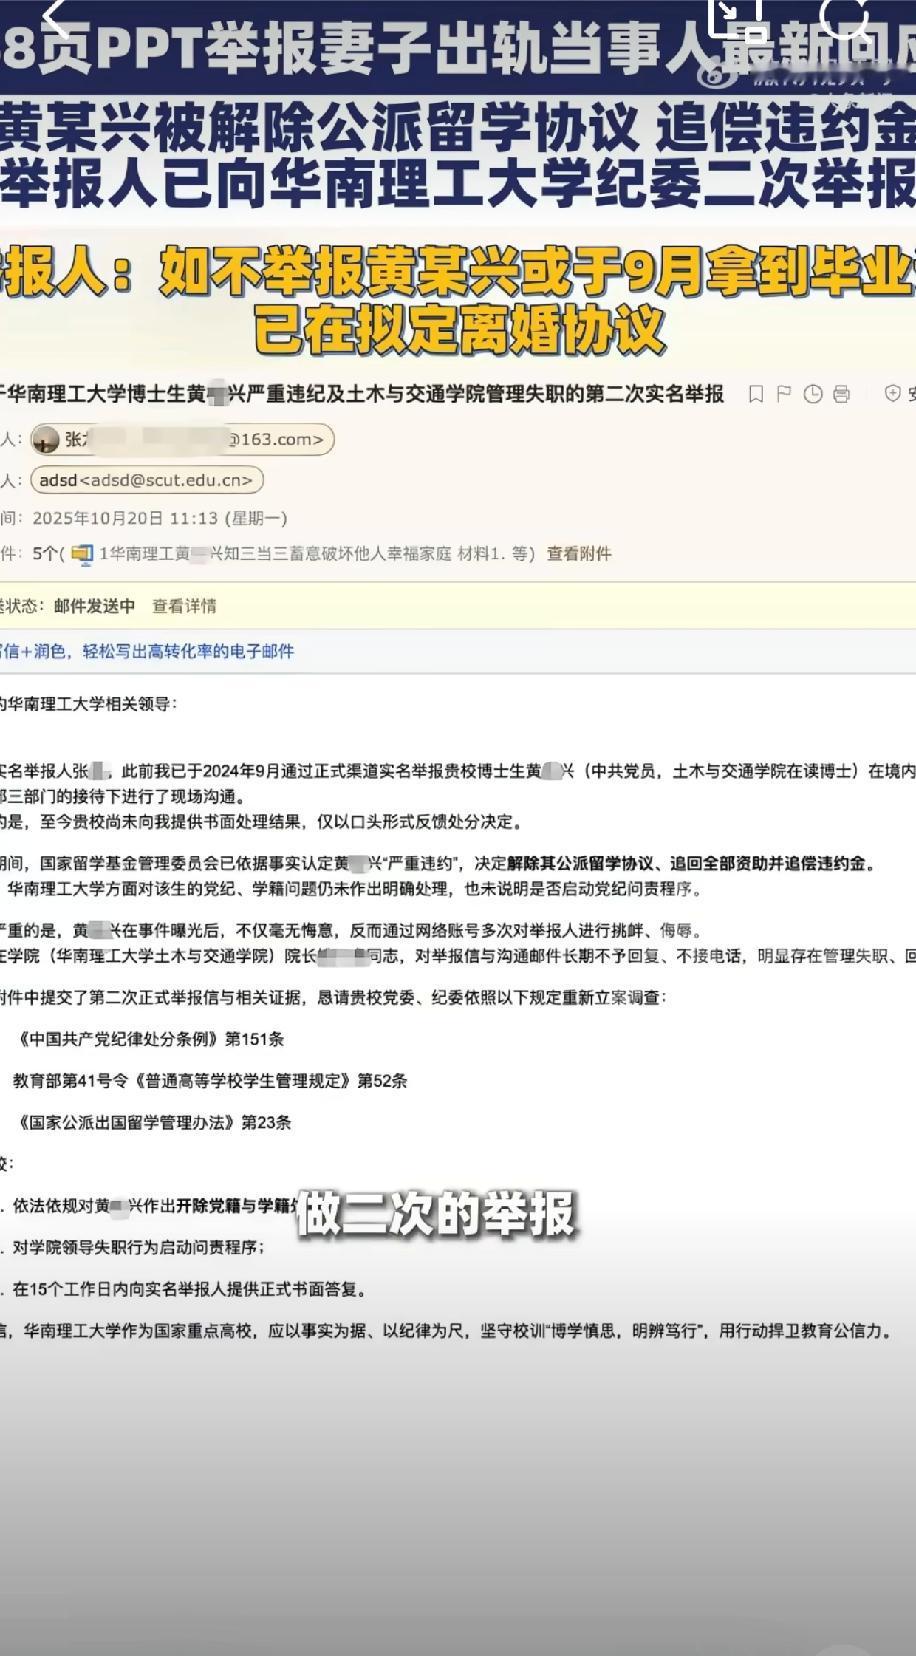Click 《中国共产党纪律处分条例》第151条
The width and height of the screenshot is (916, 1656).
coord(148,1039)
